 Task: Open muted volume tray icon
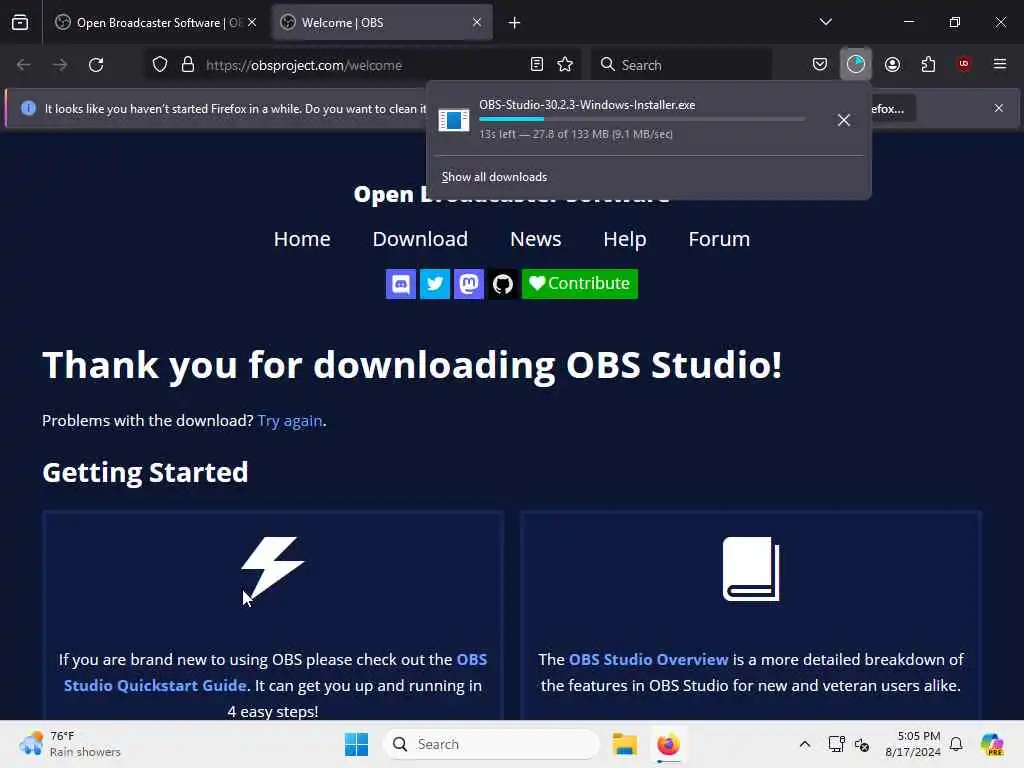861,744
